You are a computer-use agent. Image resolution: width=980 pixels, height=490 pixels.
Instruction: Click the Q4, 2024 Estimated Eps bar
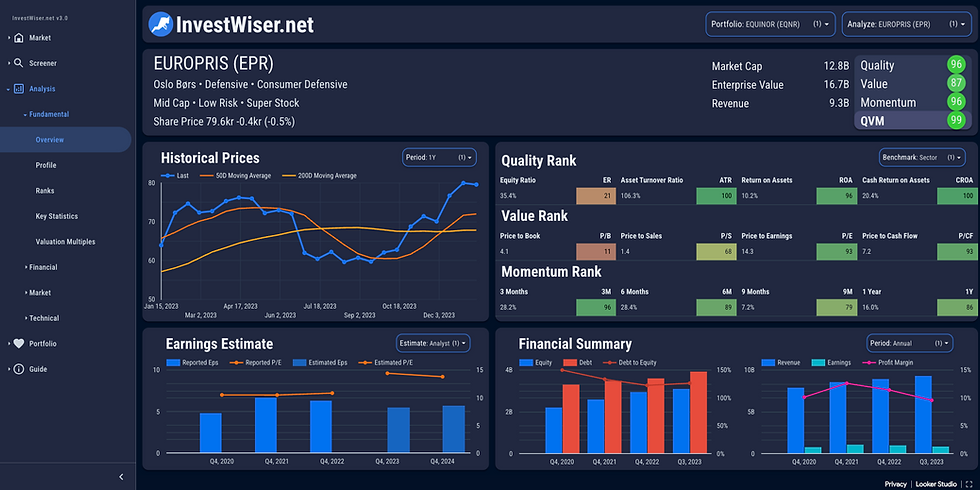coord(453,429)
